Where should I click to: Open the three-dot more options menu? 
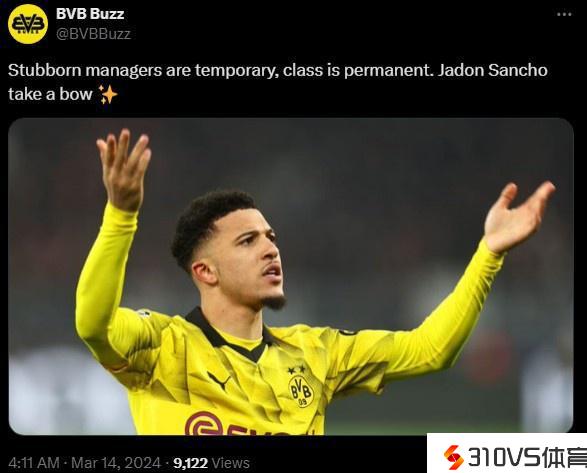pyautogui.click(x=564, y=14)
